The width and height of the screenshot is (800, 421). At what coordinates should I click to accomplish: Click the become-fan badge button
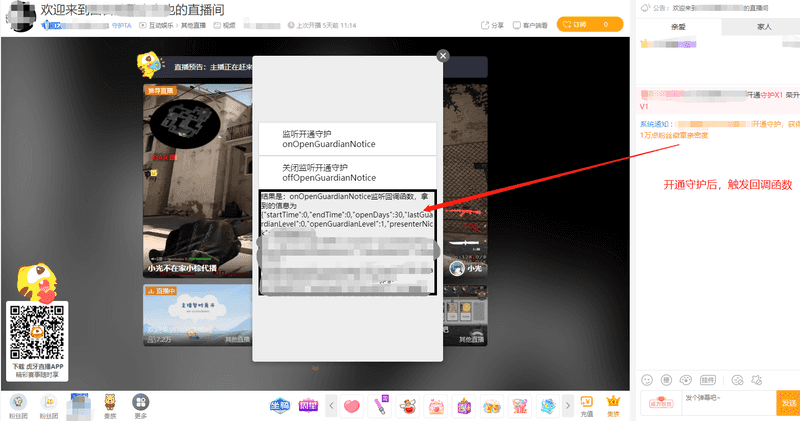coord(661,402)
